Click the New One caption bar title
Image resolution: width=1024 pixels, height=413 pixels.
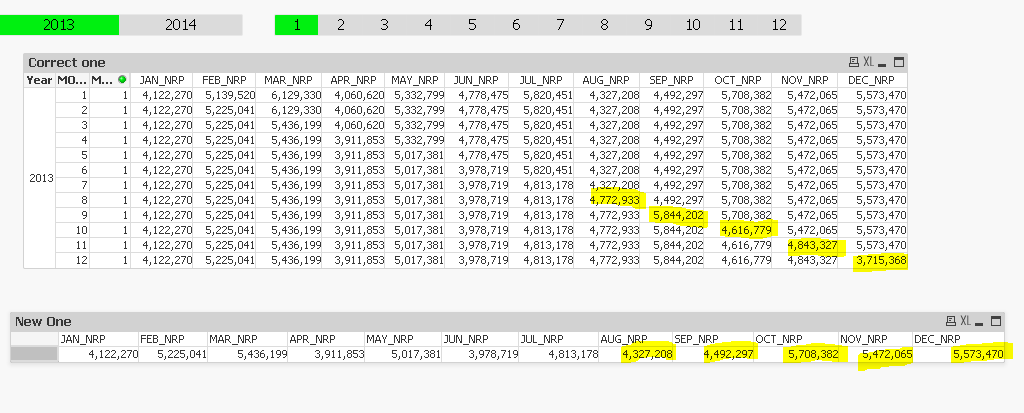pos(43,322)
